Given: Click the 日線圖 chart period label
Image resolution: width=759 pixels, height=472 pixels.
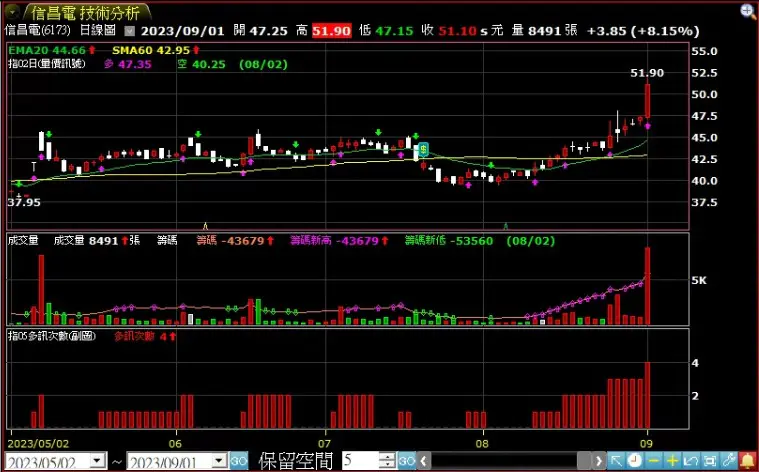Looking at the screenshot, I should pyautogui.click(x=97, y=30).
